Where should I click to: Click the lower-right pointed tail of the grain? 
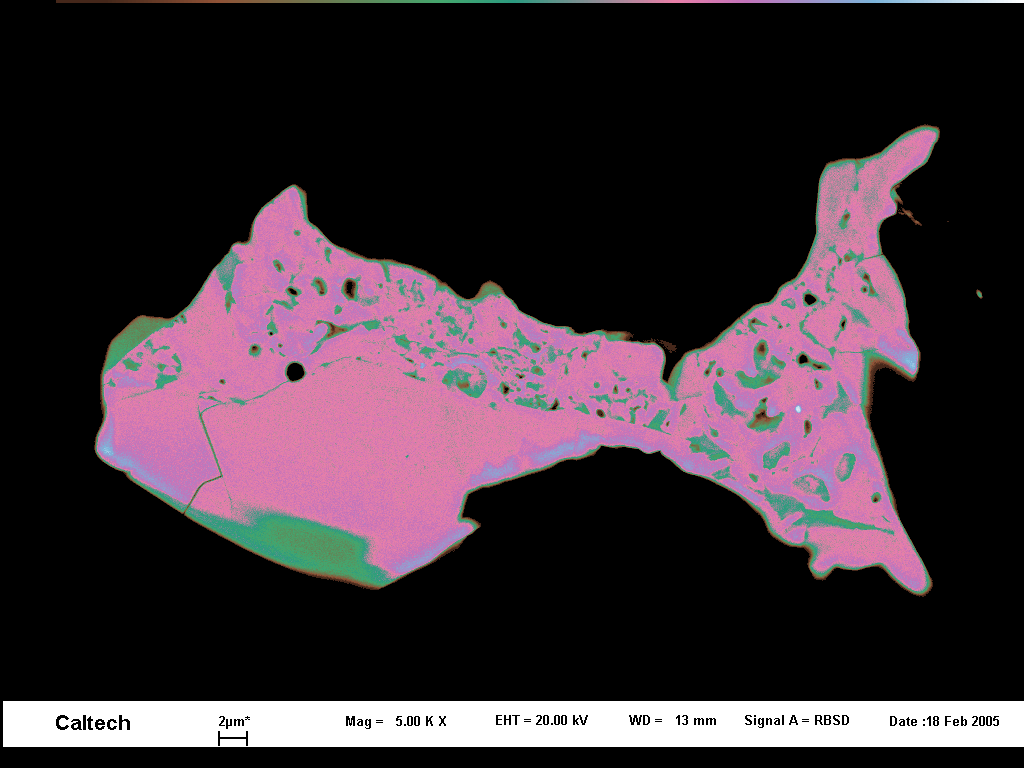[x=922, y=583]
